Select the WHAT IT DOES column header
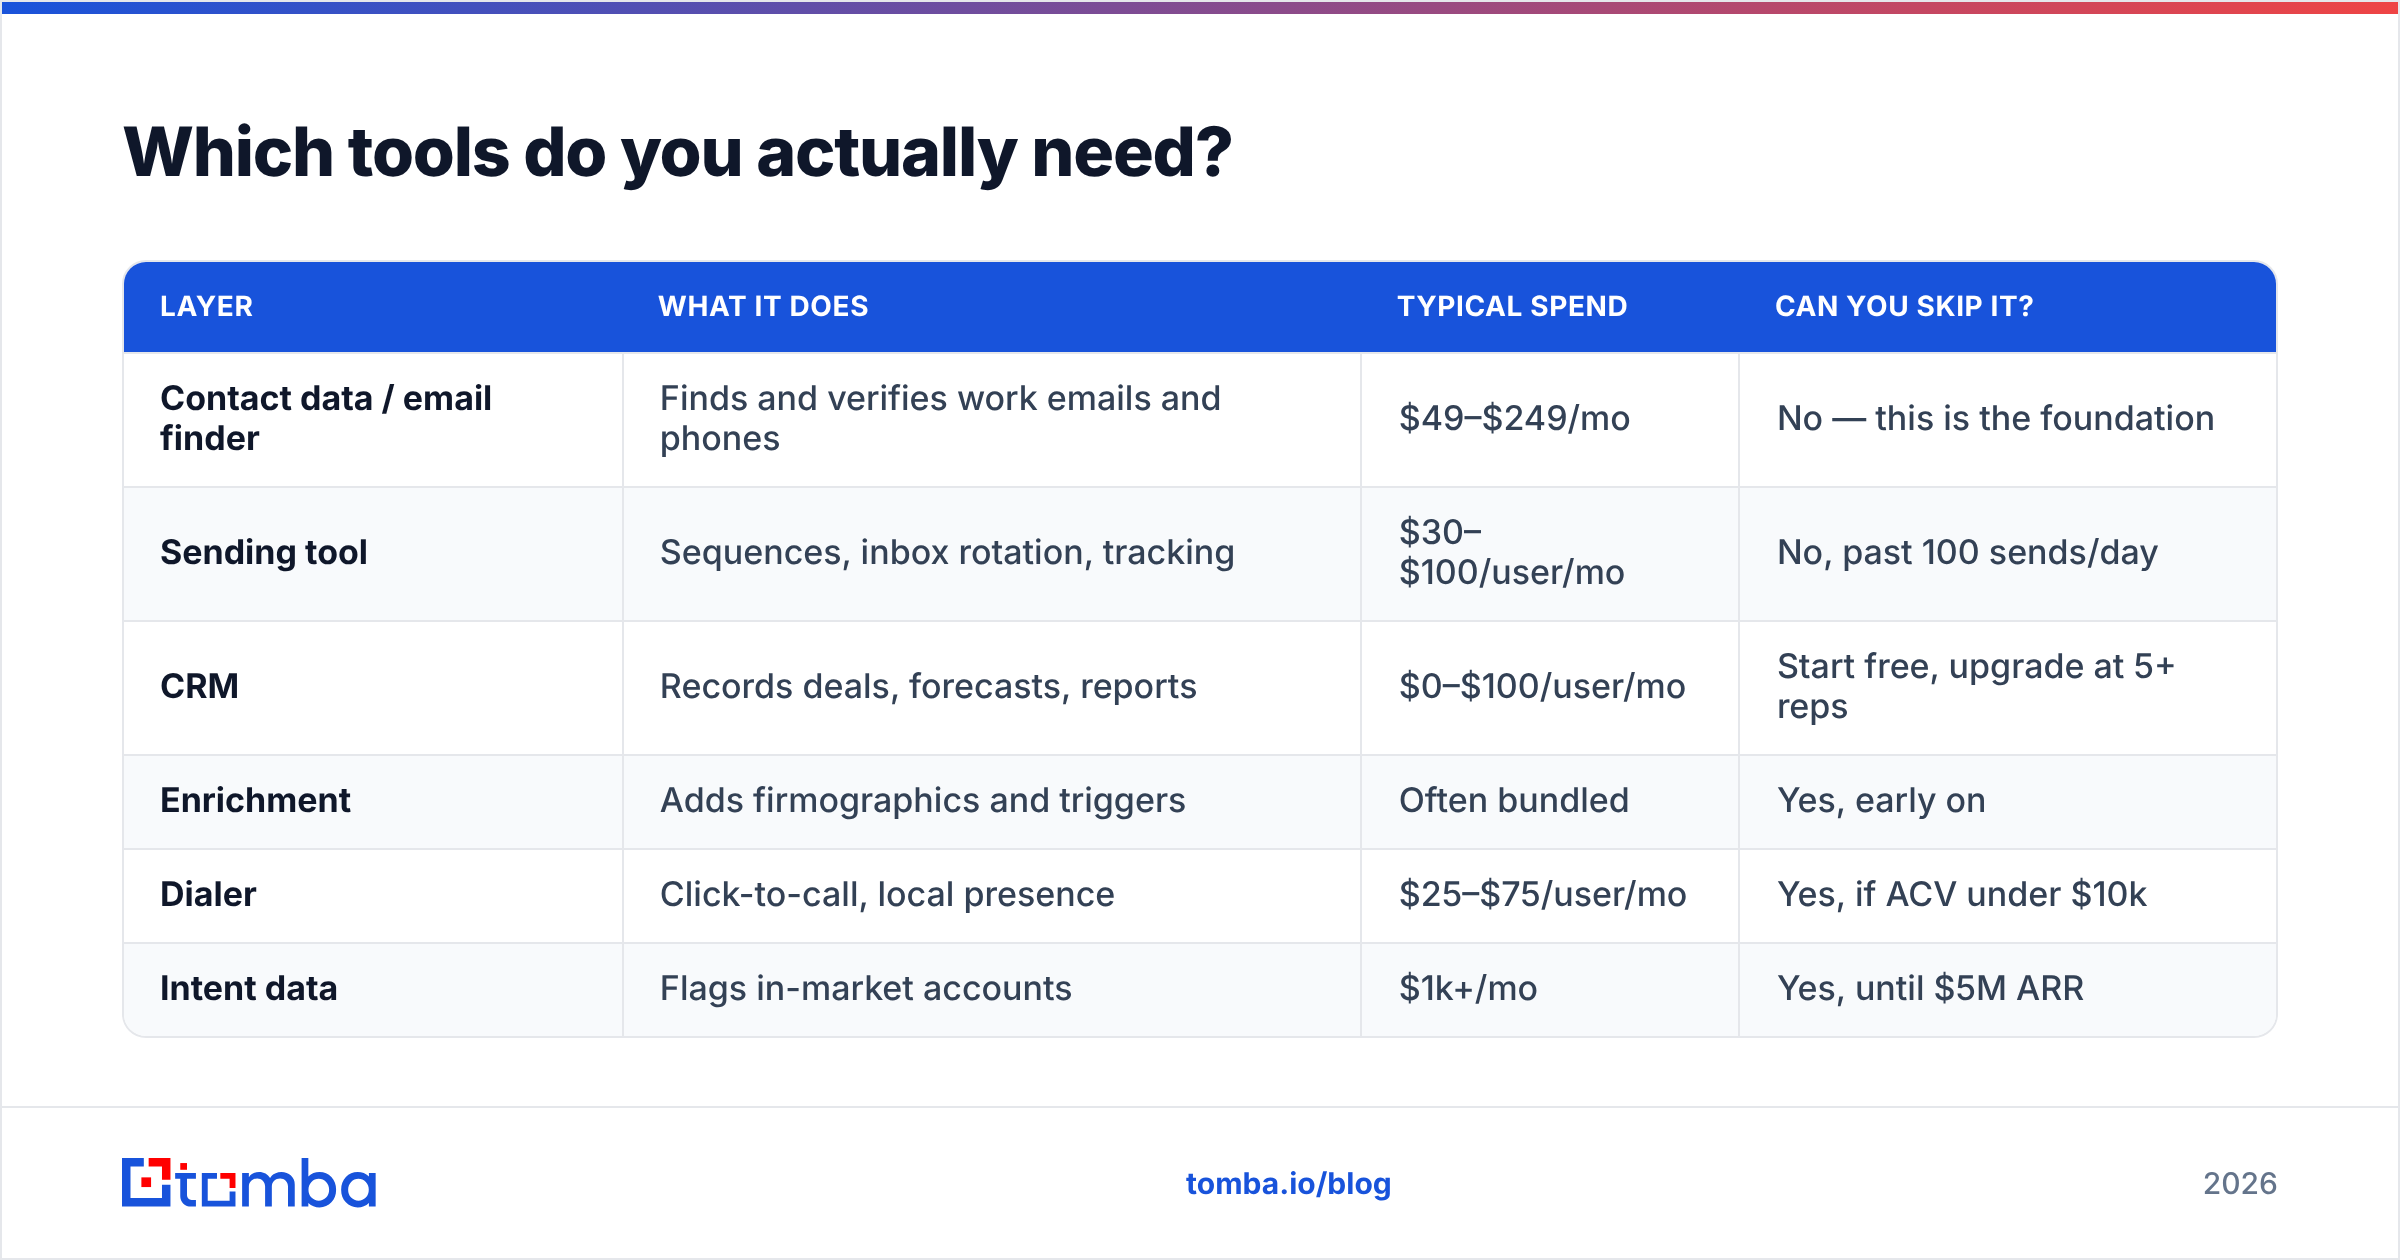2400x1260 pixels. point(763,306)
